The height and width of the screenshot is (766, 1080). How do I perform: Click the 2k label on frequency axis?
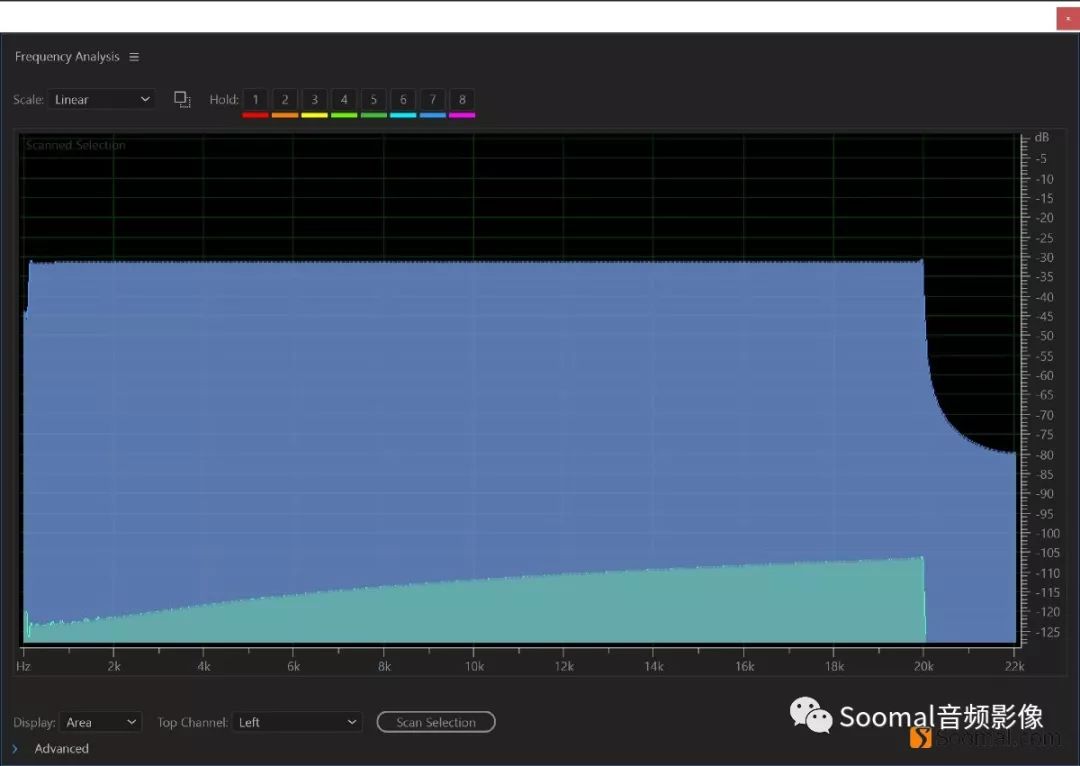pyautogui.click(x=114, y=666)
